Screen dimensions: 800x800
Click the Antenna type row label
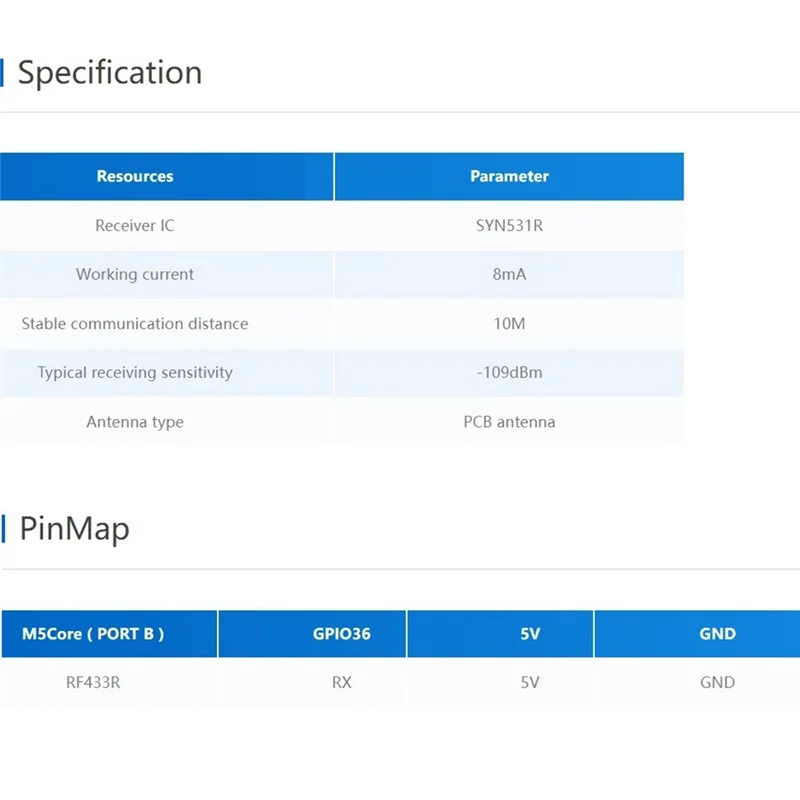[135, 422]
